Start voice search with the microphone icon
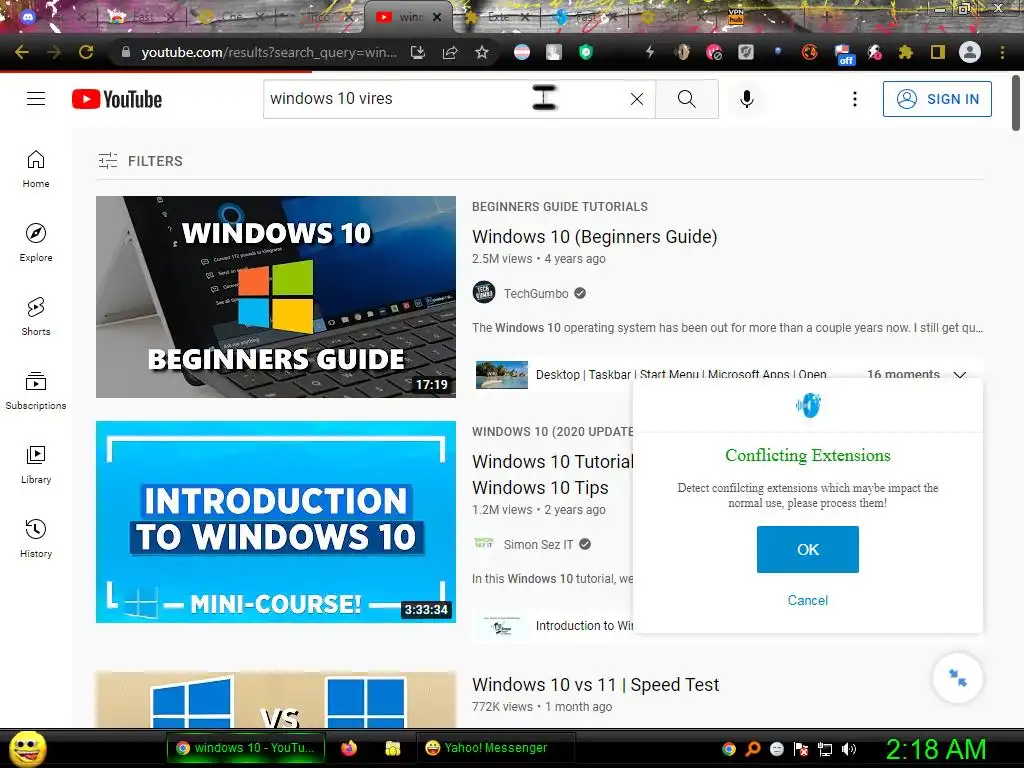Image resolution: width=1024 pixels, height=768 pixels. (x=746, y=99)
